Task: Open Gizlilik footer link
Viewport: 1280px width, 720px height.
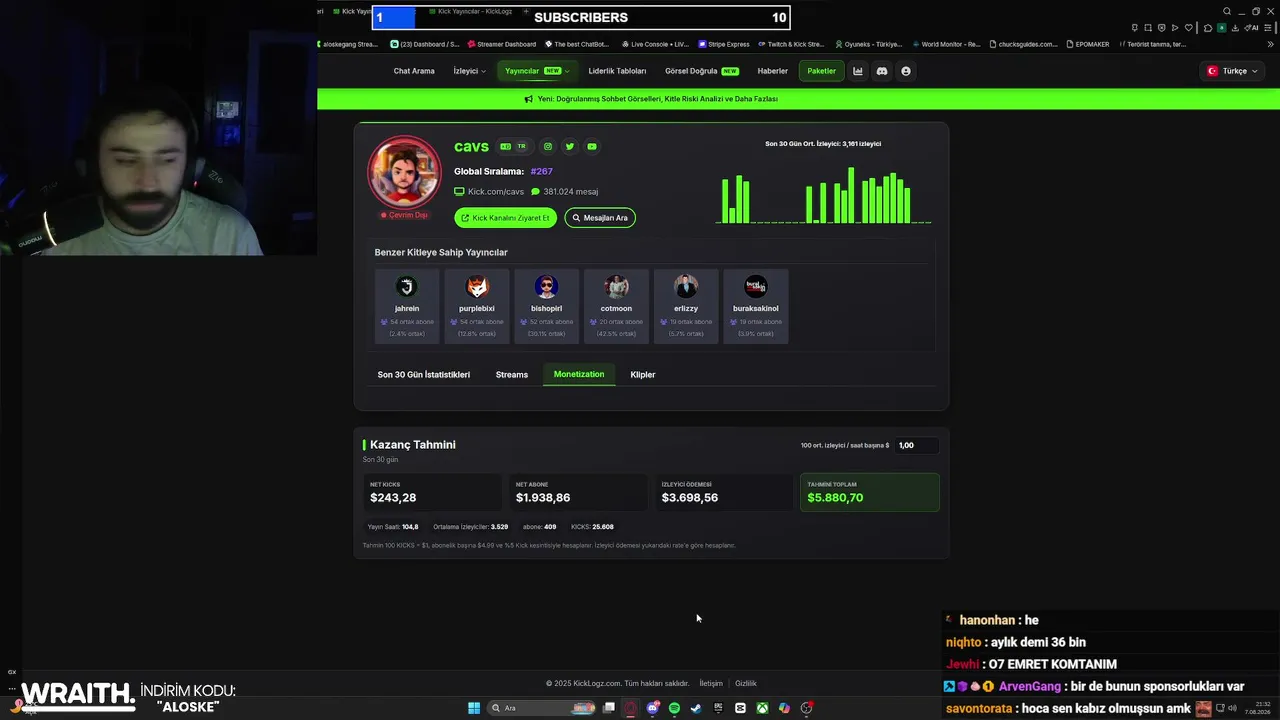Action: point(746,684)
